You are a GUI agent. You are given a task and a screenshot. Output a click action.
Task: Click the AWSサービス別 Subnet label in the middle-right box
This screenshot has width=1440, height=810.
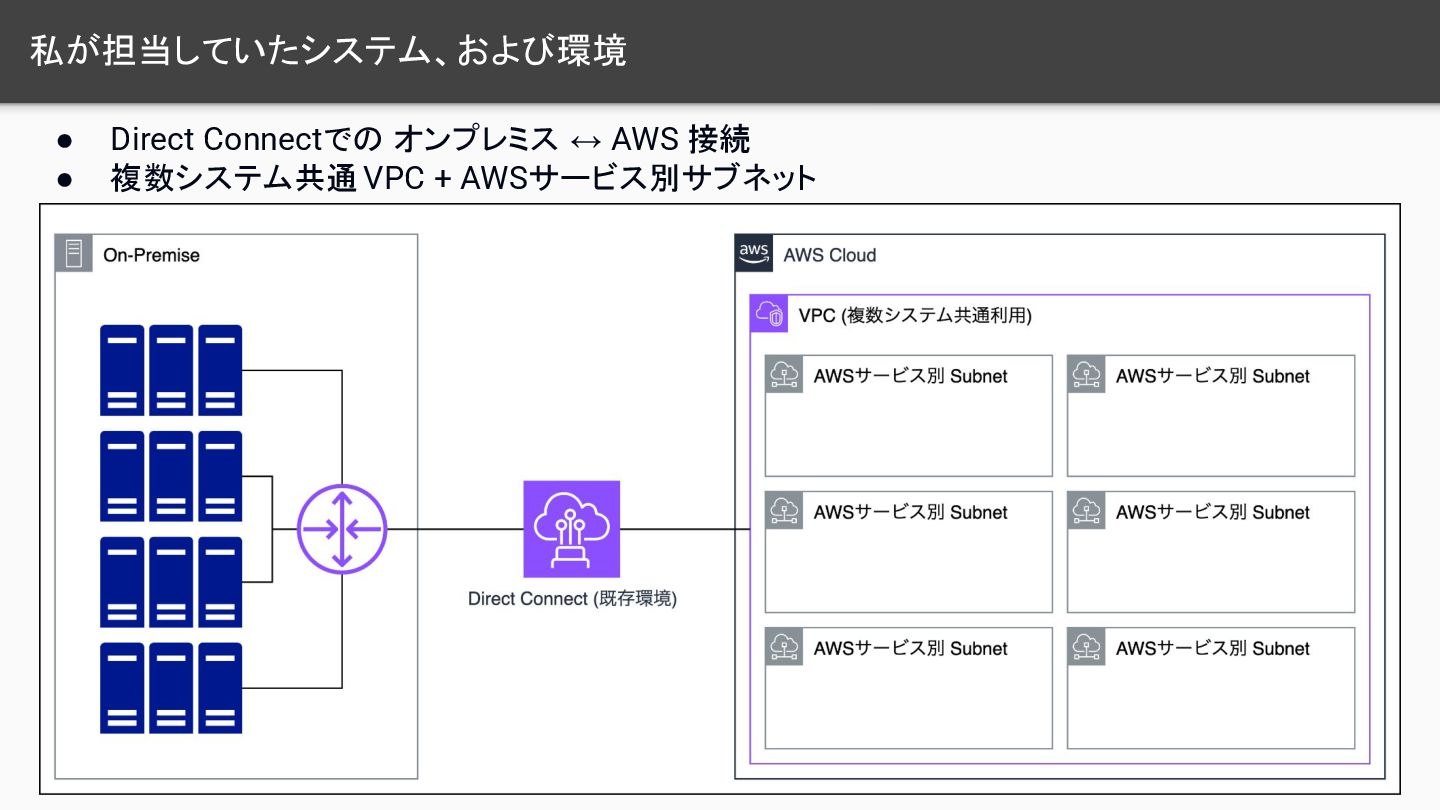pyautogui.click(x=1212, y=512)
